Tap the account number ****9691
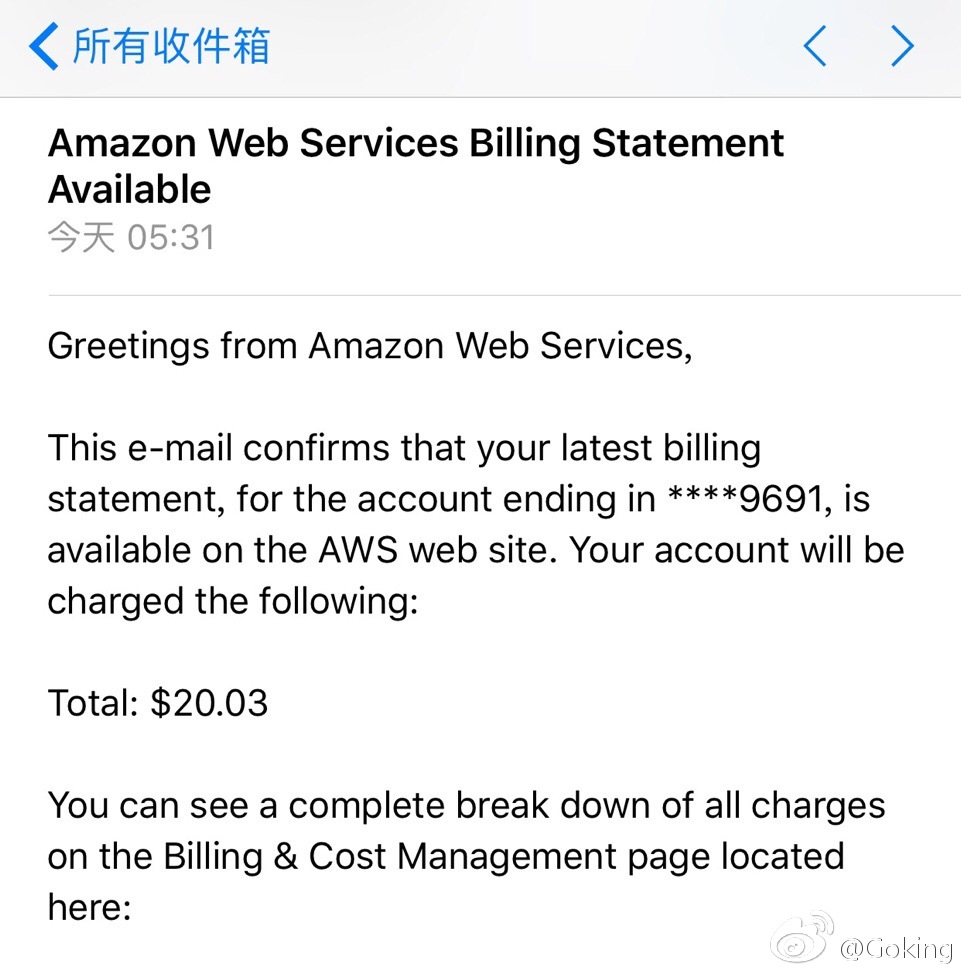 click(746, 499)
